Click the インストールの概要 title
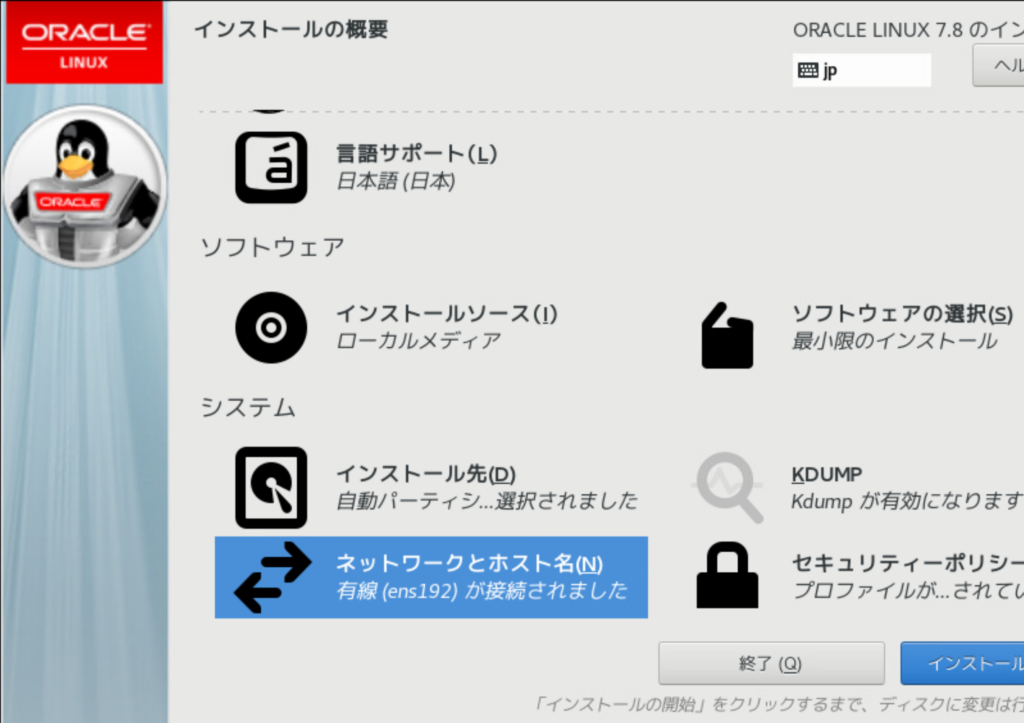 click(x=291, y=29)
